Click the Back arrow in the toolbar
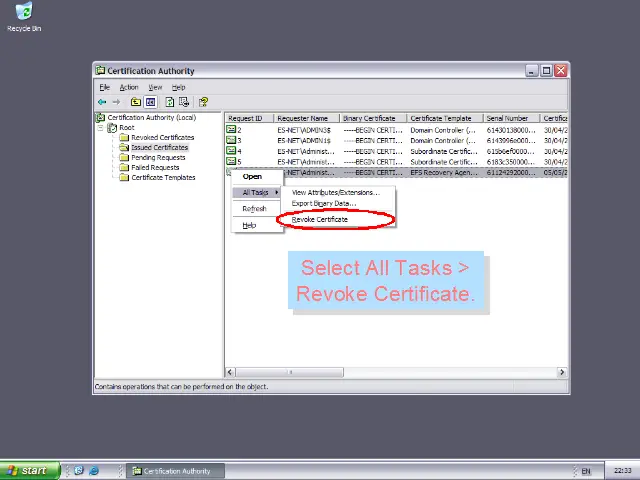Viewport: 640px width, 480px height. (102, 102)
